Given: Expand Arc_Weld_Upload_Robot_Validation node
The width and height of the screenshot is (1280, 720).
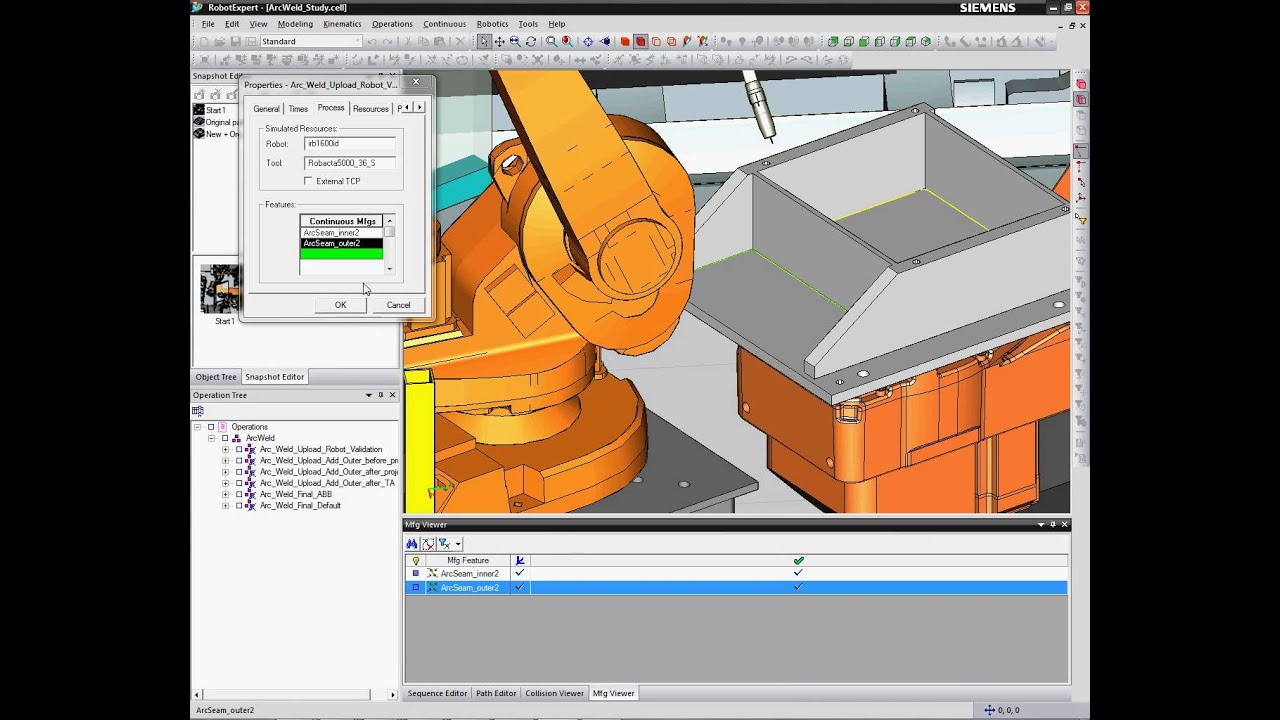Looking at the screenshot, I should point(225,449).
